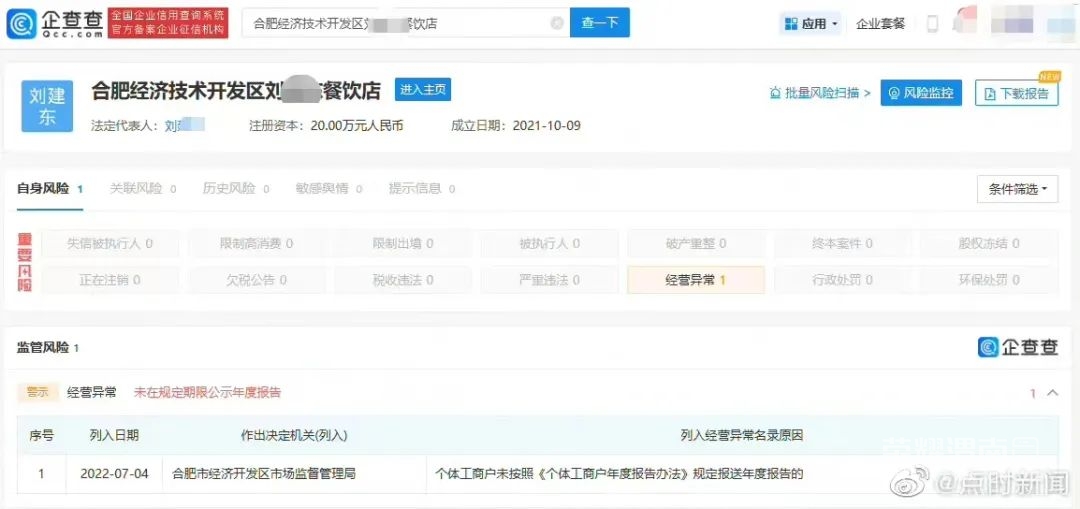This screenshot has width=1080, height=509.
Task: Switch to the 关联风险 tab
Action: coord(143,189)
